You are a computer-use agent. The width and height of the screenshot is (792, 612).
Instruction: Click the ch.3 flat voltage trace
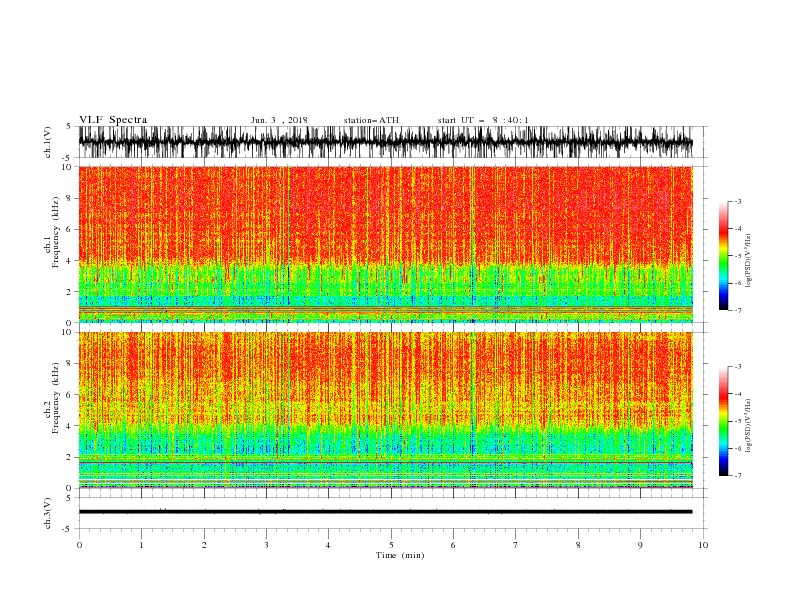point(385,512)
